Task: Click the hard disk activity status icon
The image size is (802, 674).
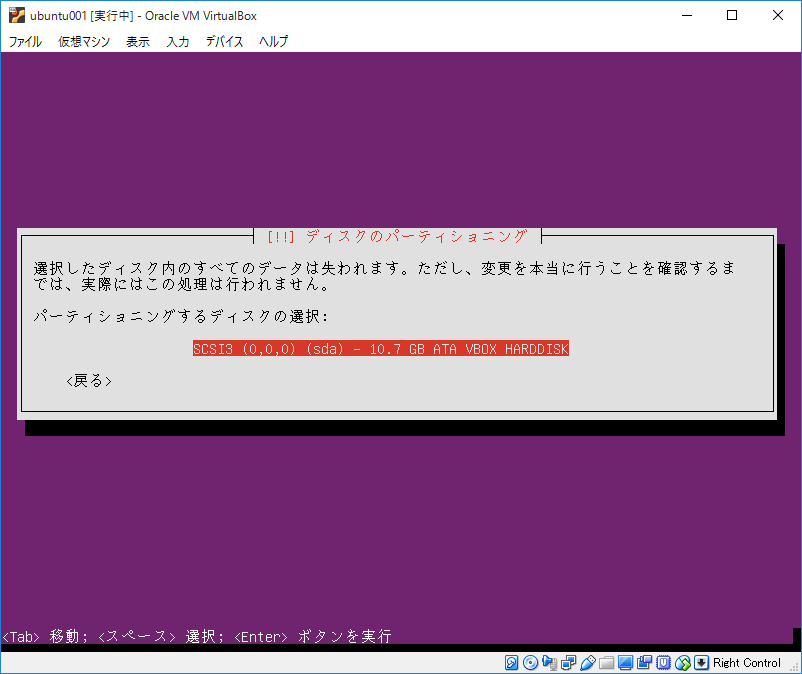Action: (513, 662)
